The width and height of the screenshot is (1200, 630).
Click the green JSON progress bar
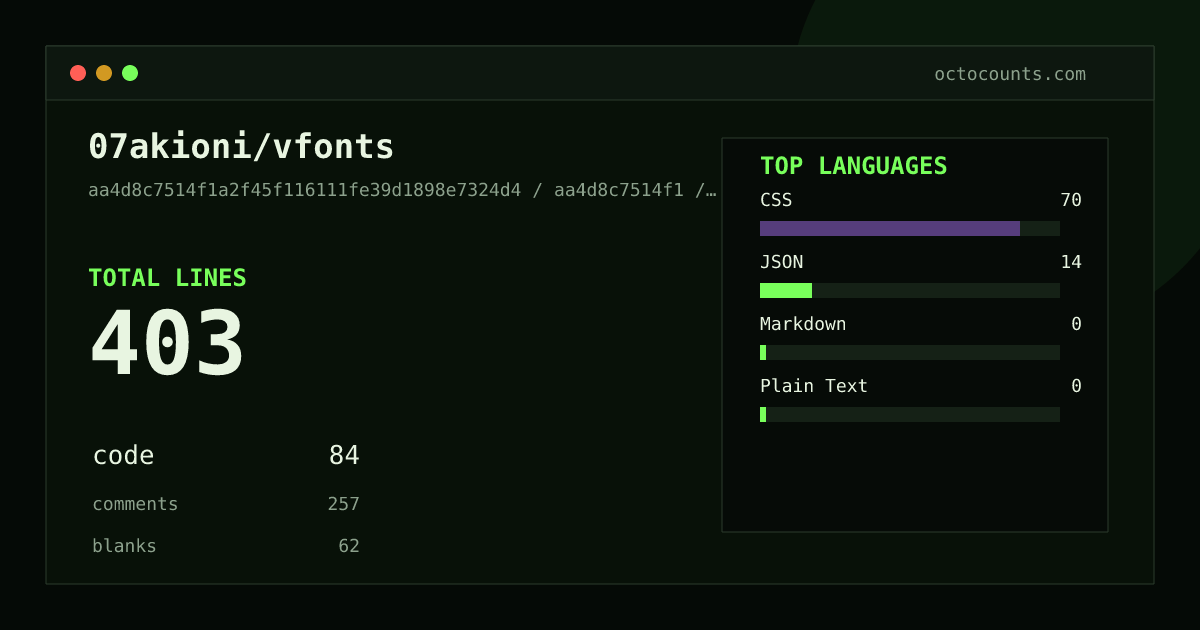pyautogui.click(x=786, y=290)
